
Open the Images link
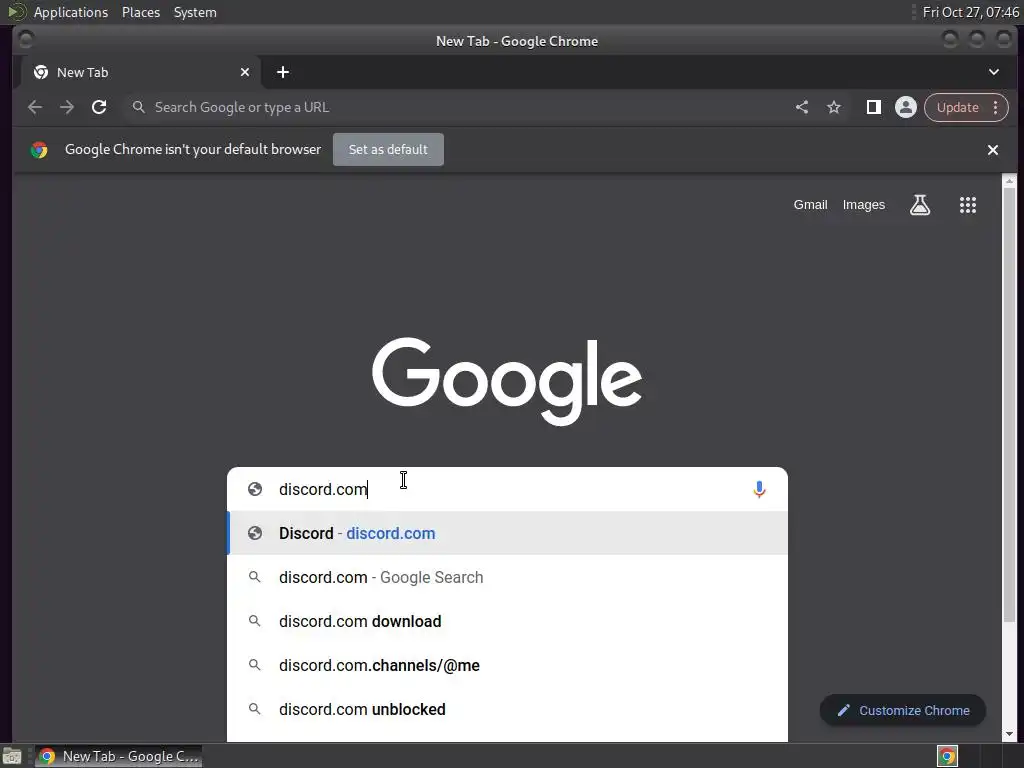863,205
